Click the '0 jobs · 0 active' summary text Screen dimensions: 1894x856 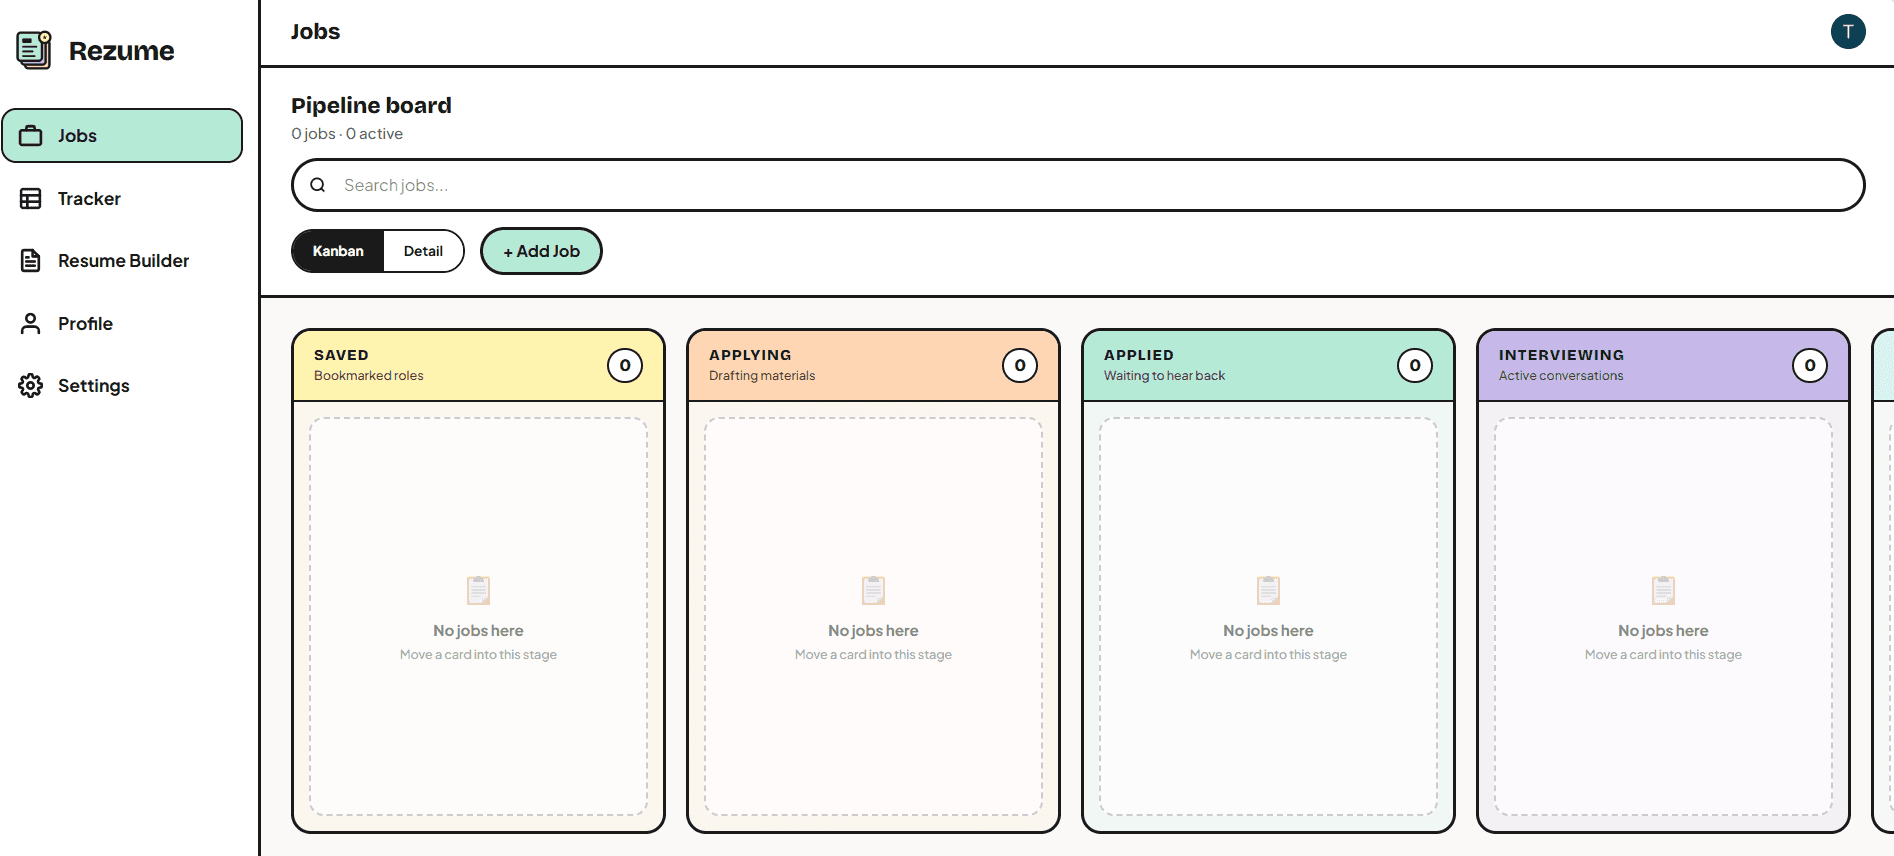tap(347, 134)
